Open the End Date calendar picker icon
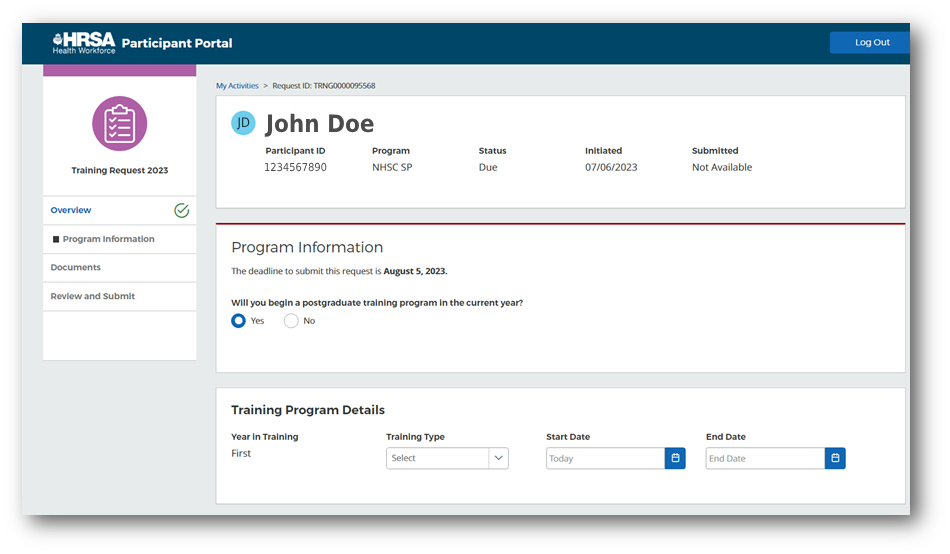 pyautogui.click(x=835, y=458)
